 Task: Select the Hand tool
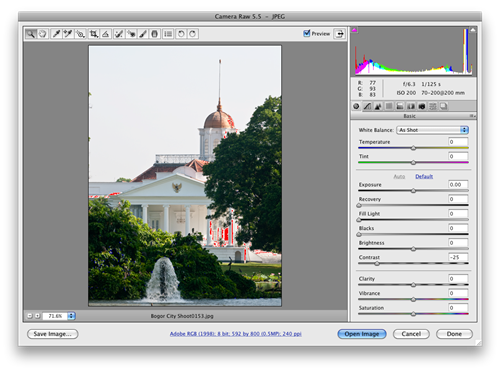coord(43,34)
